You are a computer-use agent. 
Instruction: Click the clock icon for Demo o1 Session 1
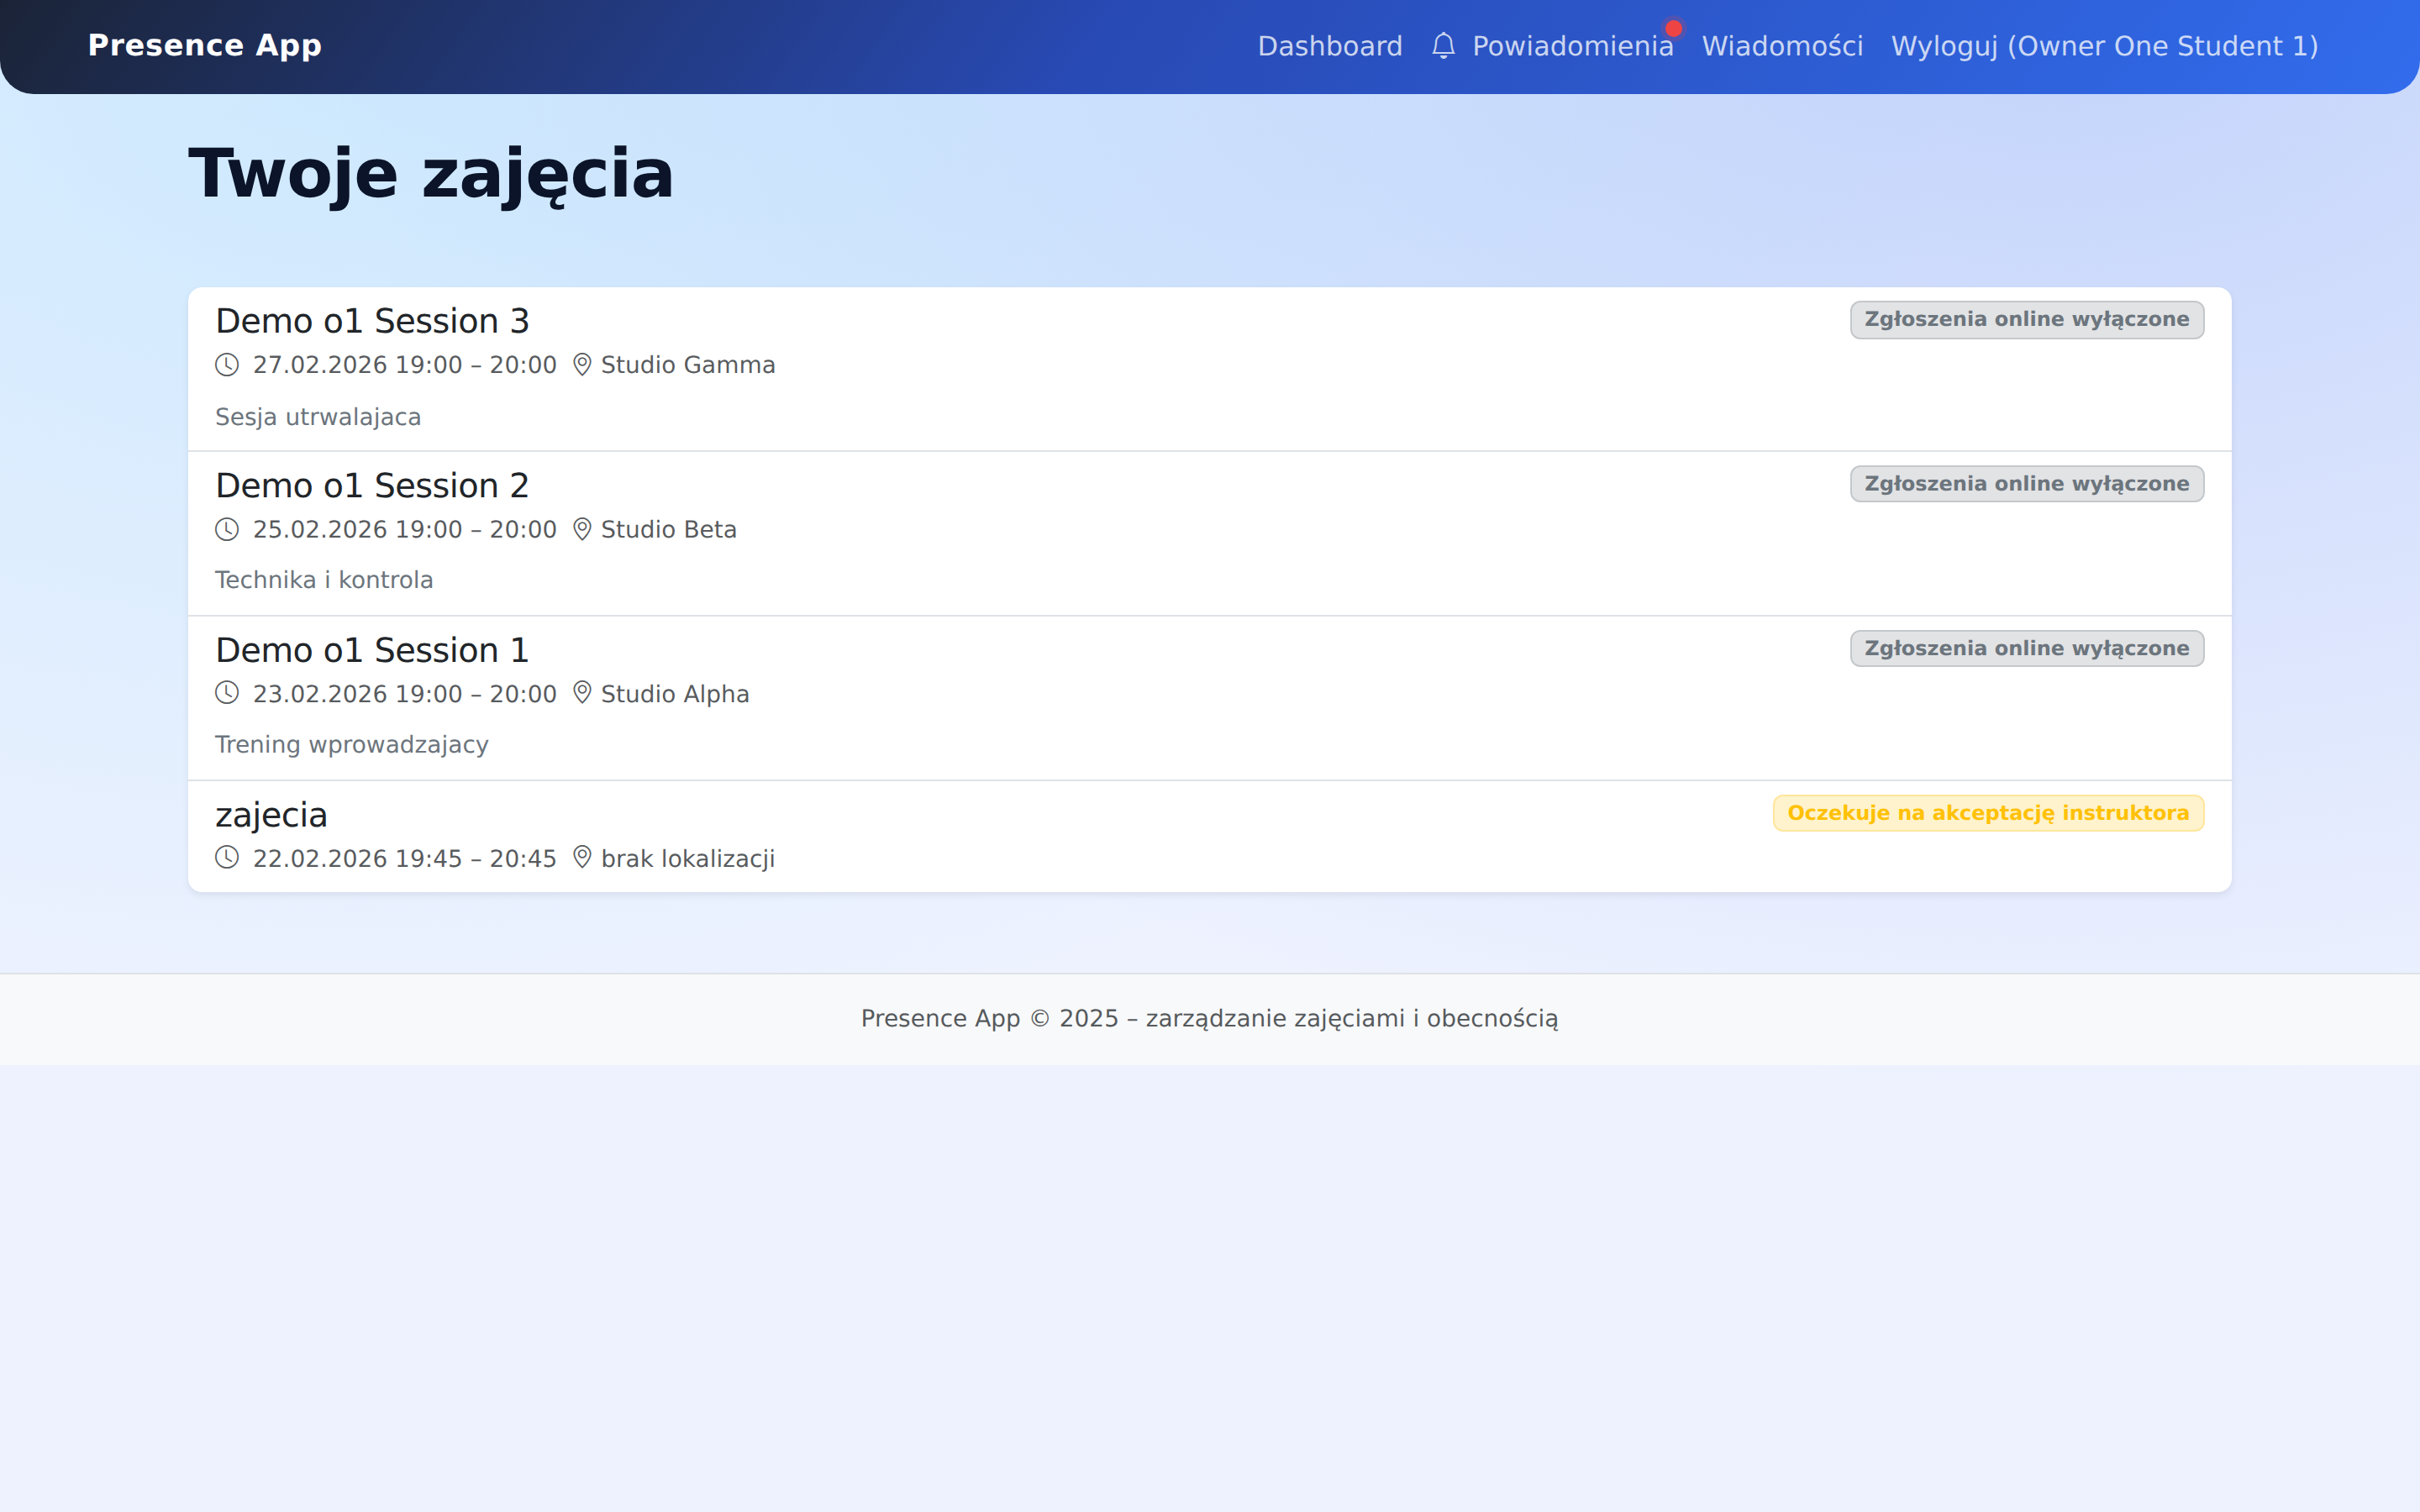[x=227, y=693]
